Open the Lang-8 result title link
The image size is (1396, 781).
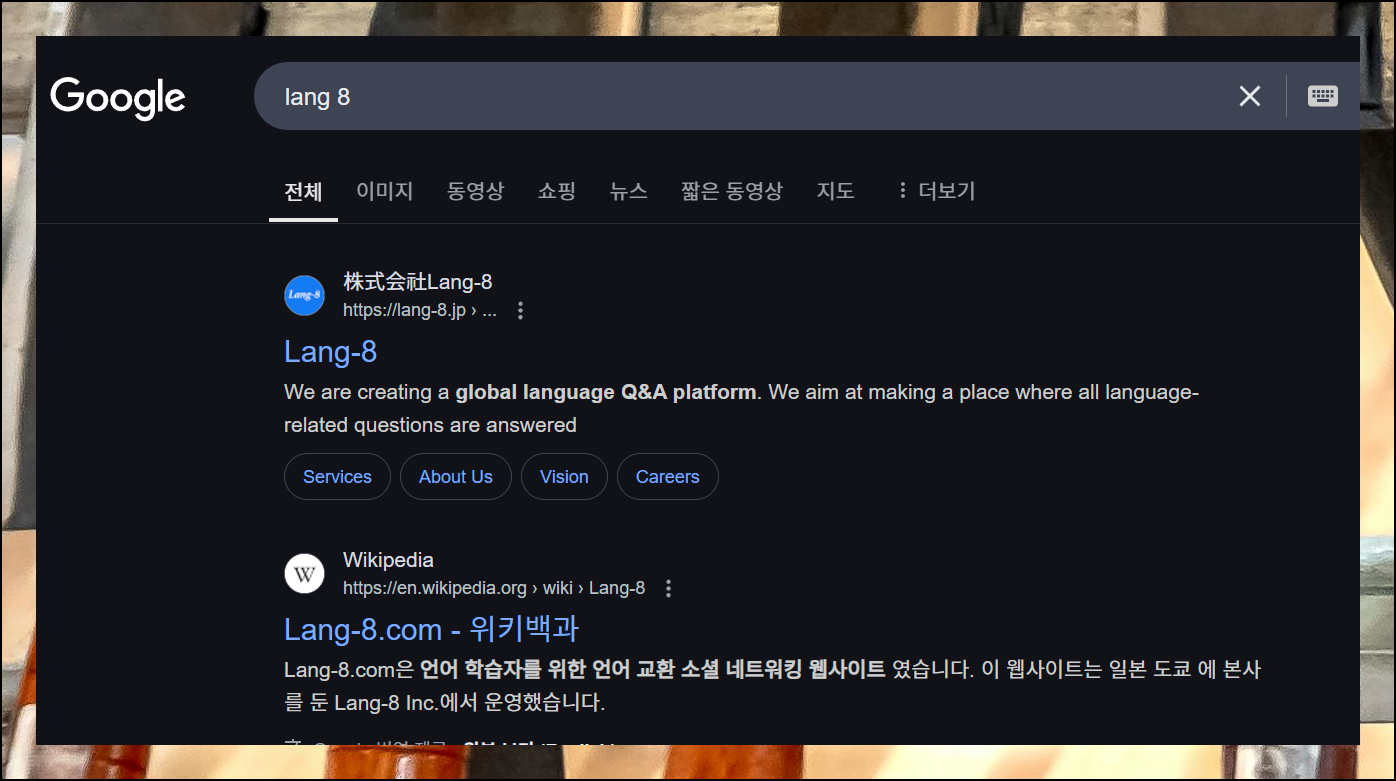330,352
